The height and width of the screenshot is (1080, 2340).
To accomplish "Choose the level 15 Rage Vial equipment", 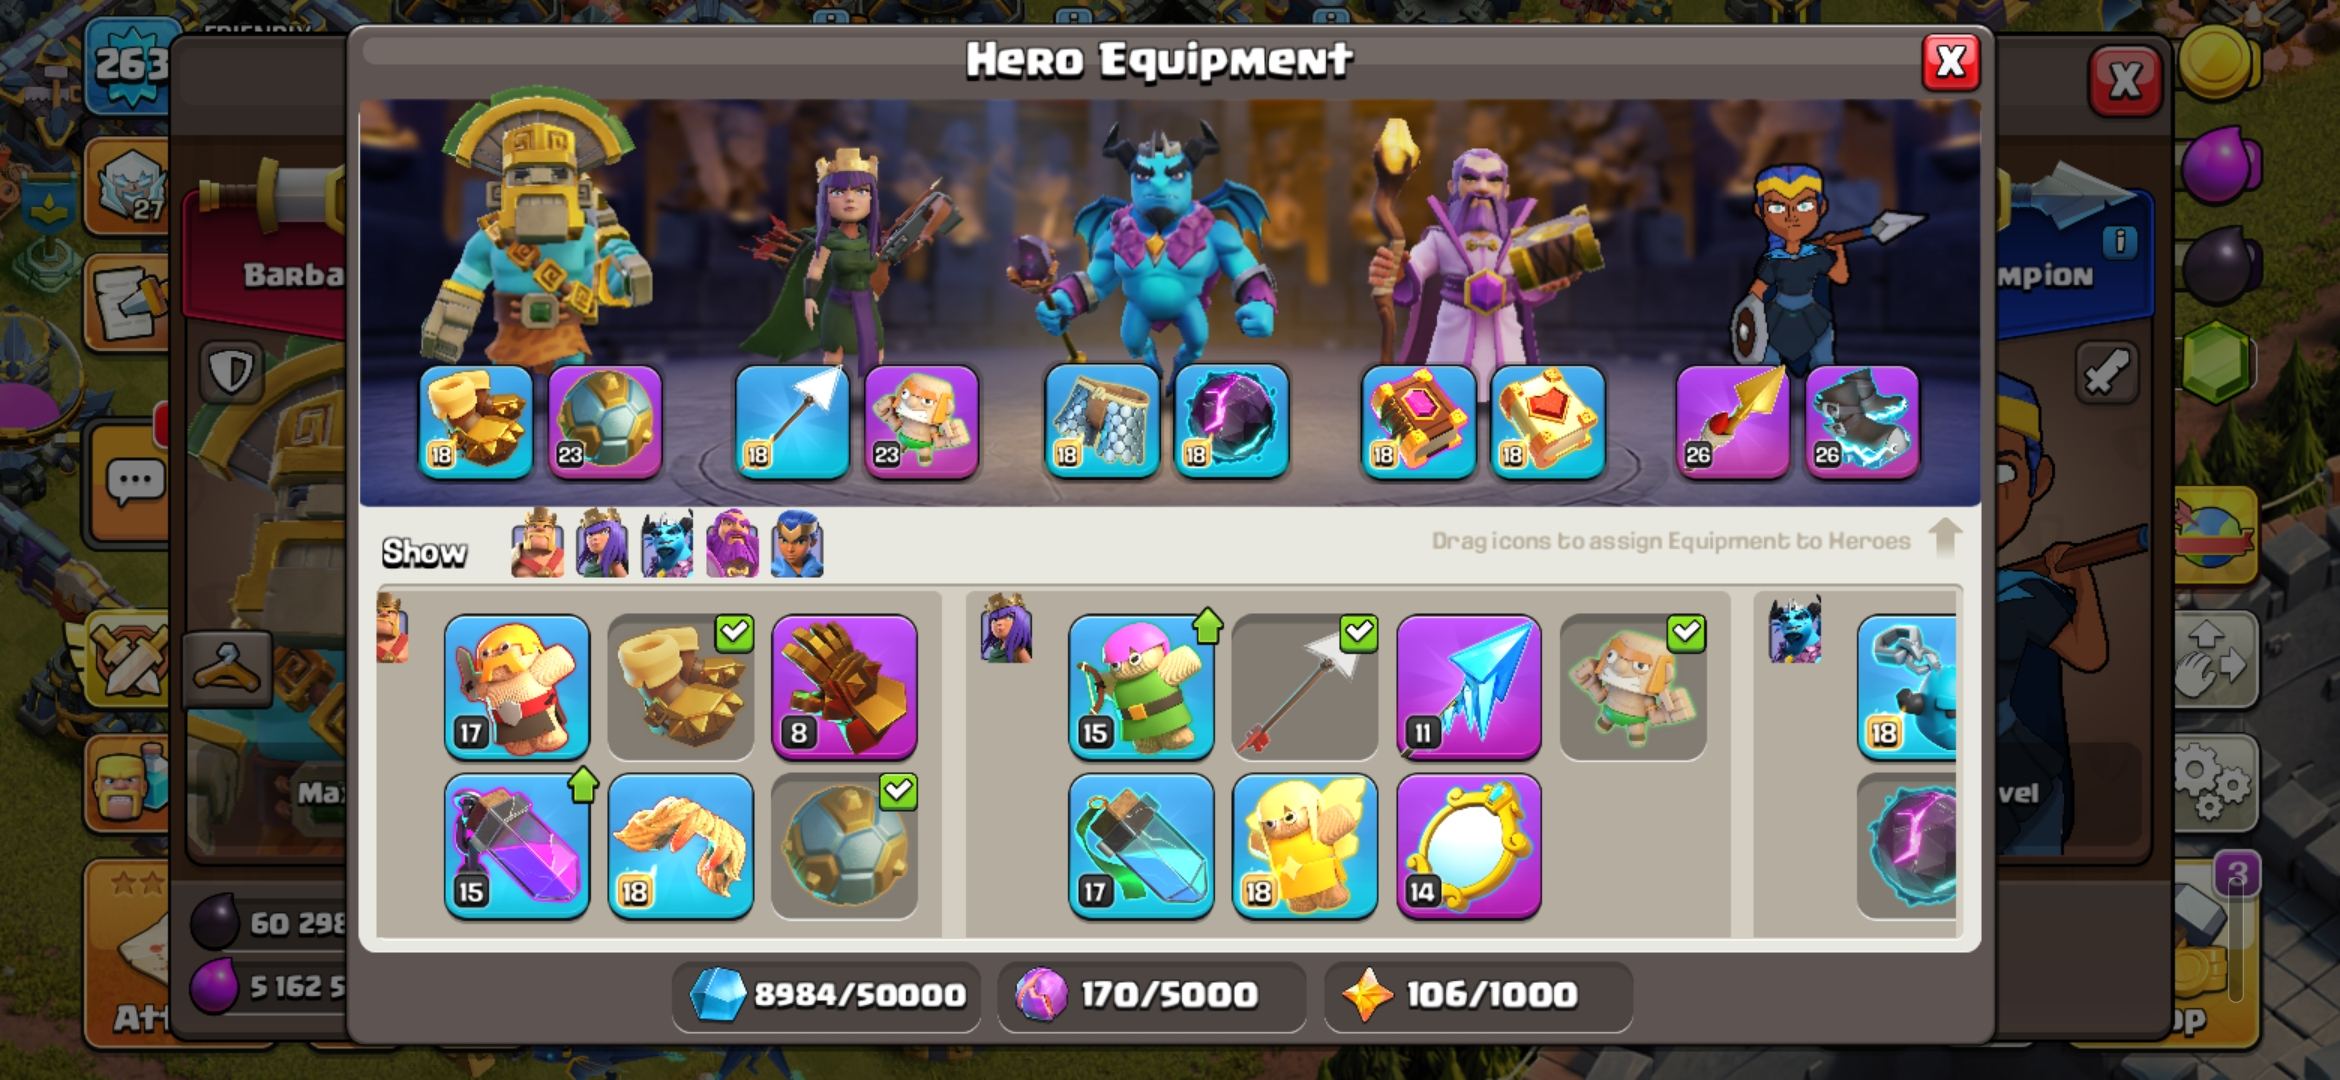I will 517,846.
